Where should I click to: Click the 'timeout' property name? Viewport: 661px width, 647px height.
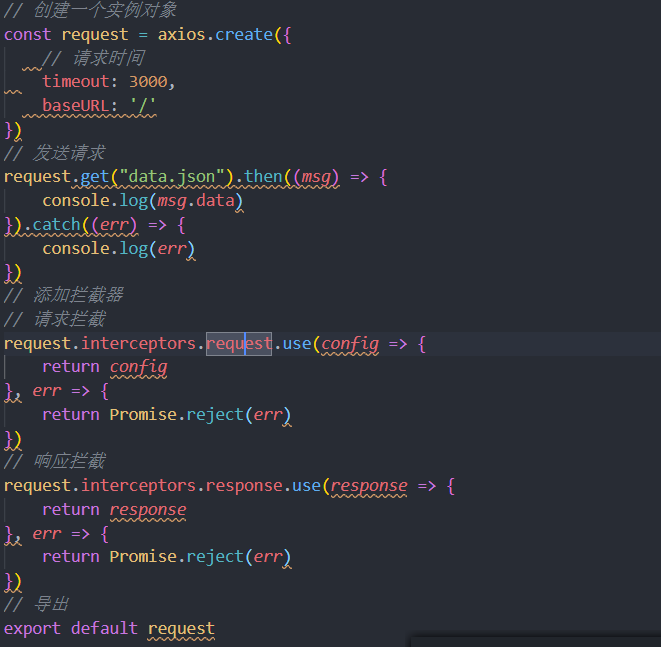[x=76, y=82]
